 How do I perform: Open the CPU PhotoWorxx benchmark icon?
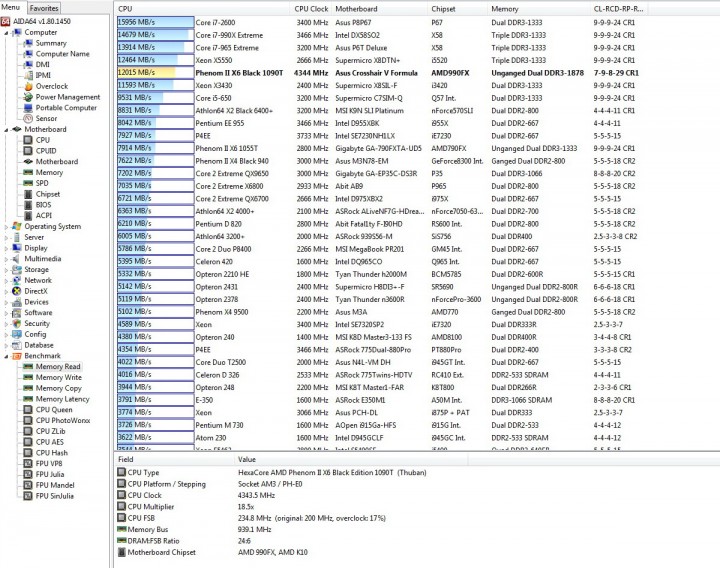(x=28, y=421)
